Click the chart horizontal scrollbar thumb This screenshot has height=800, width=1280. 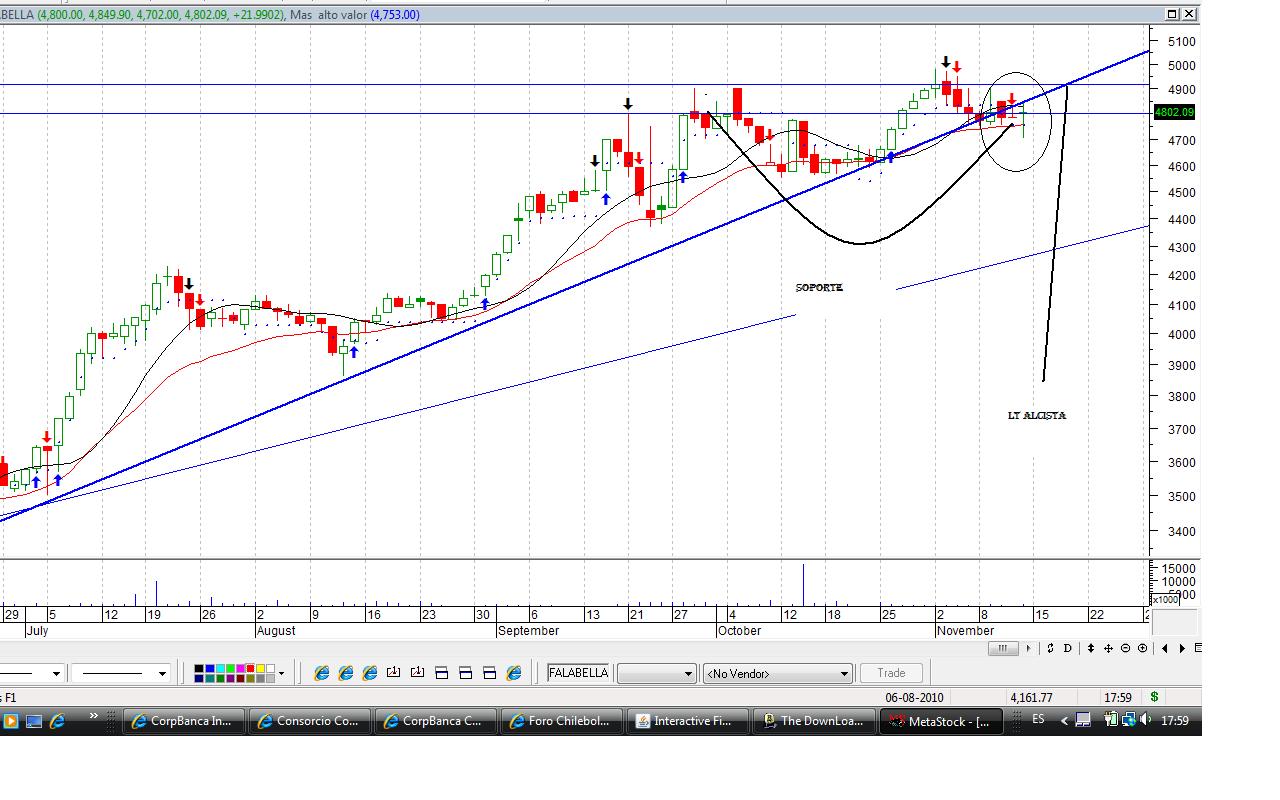[1003, 648]
